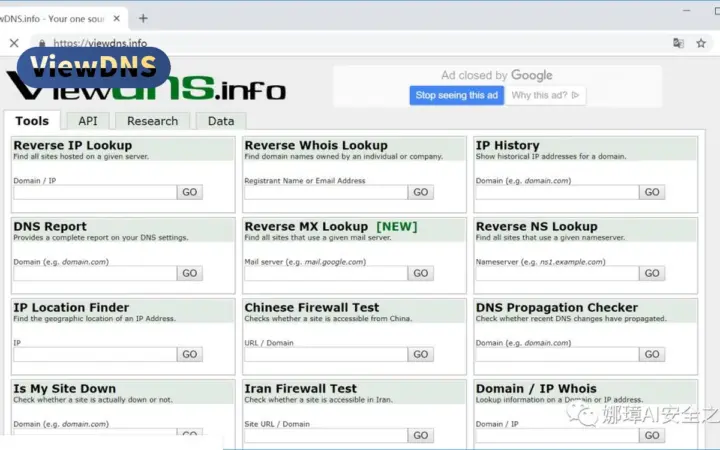Click the Reverse IP Lookup heading
Viewport: 720px width, 450px height.
click(x=73, y=145)
